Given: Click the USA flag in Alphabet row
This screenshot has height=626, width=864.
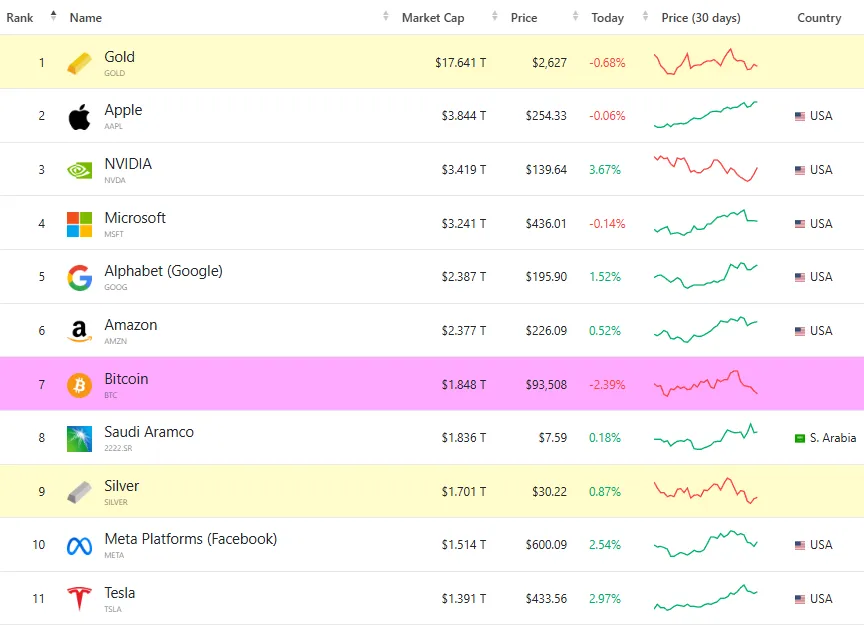Looking at the screenshot, I should pos(800,277).
